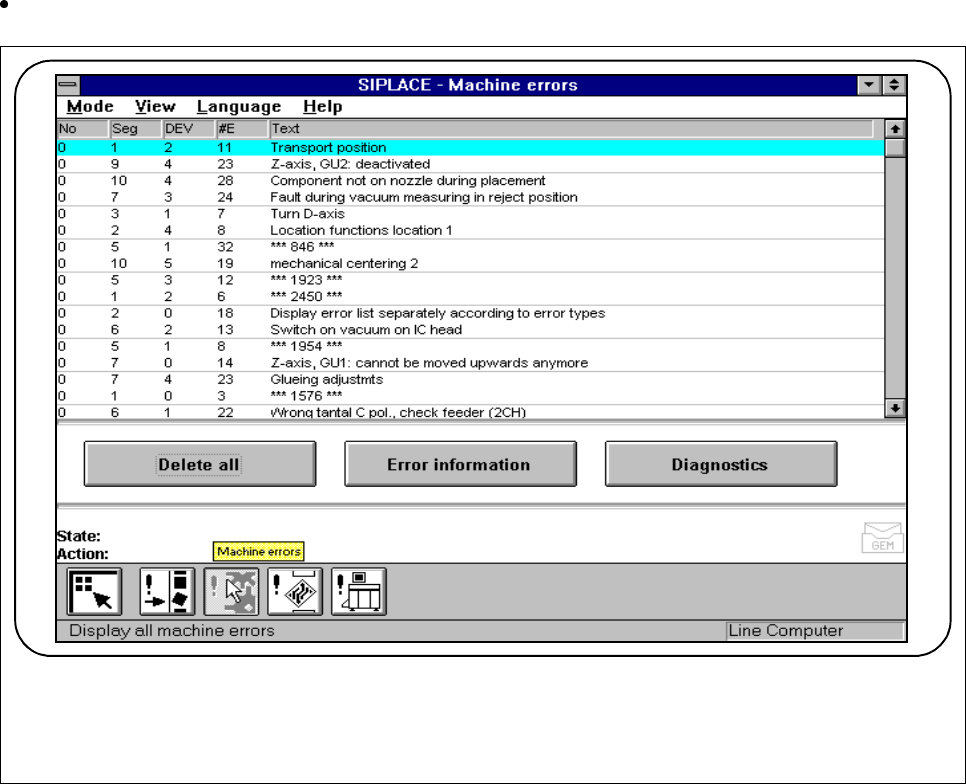Click the restore arrows button in title bar
The image size is (966, 784).
point(894,85)
